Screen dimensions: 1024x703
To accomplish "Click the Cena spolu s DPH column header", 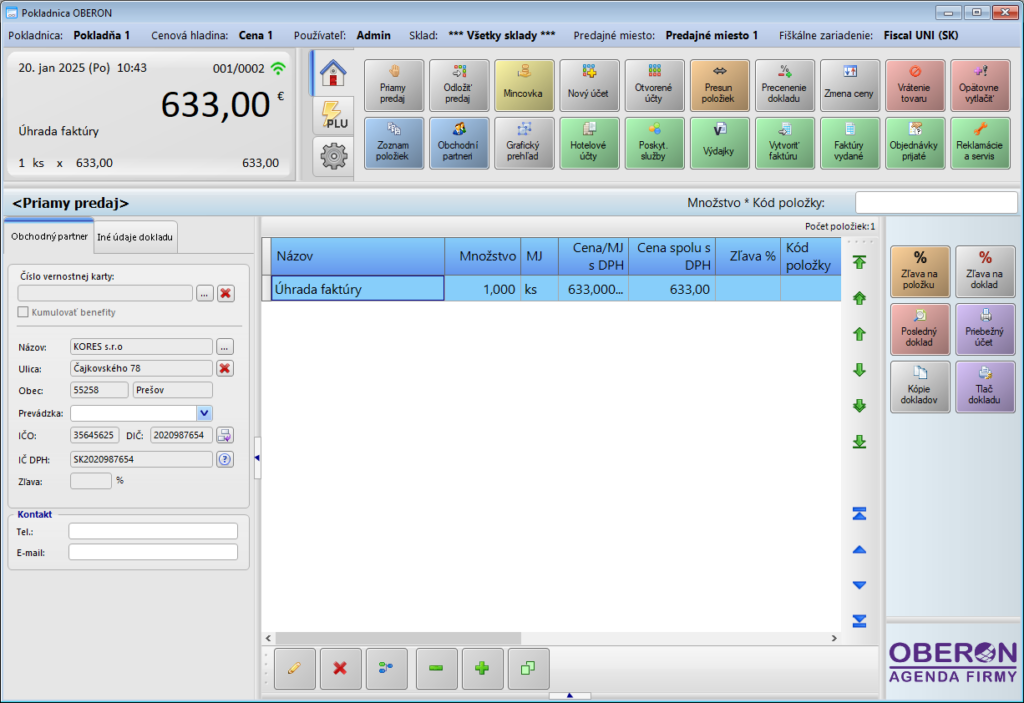I will [672, 256].
